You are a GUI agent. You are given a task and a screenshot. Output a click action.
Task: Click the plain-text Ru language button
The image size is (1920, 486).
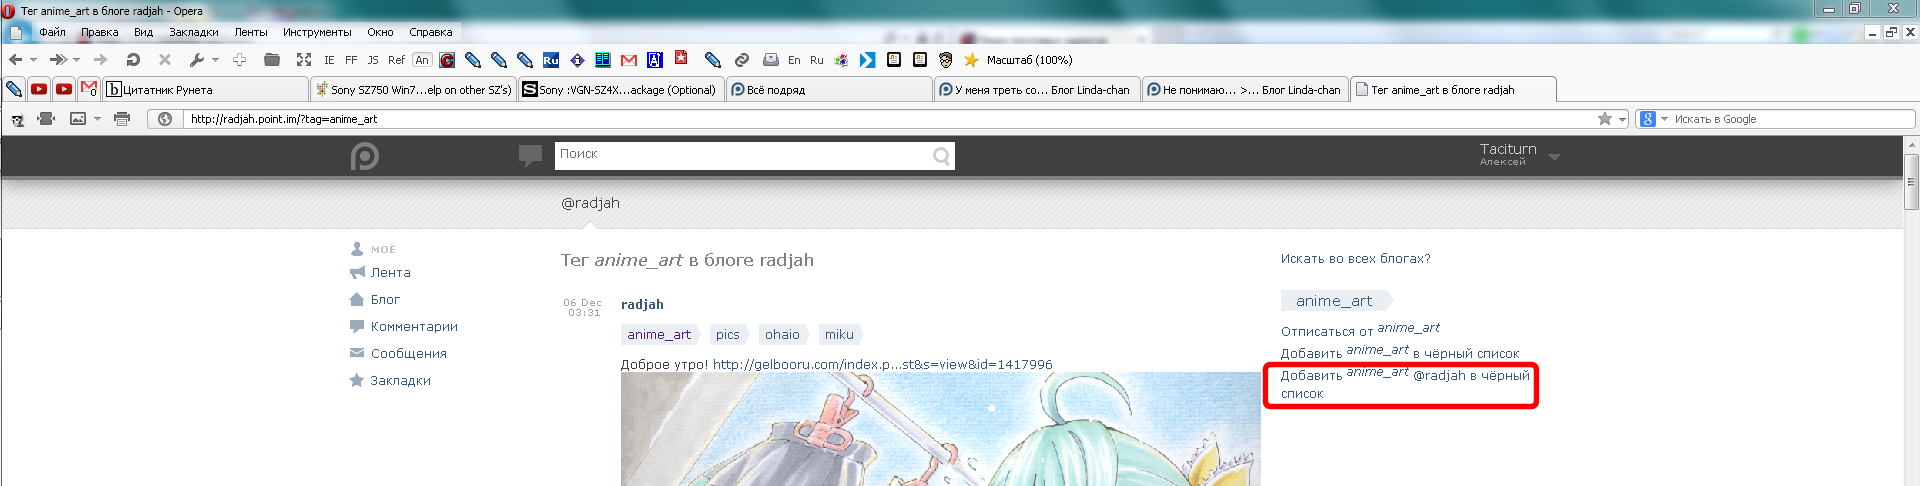click(x=817, y=60)
